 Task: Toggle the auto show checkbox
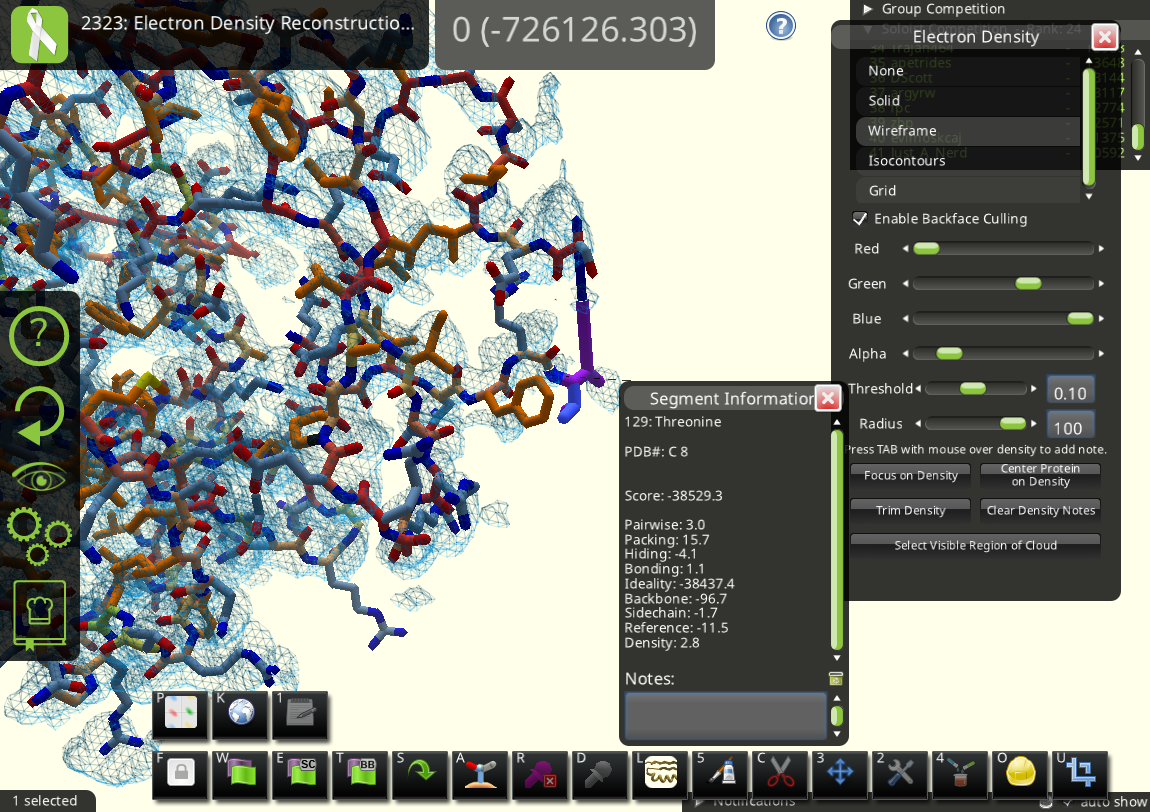(x=1068, y=802)
